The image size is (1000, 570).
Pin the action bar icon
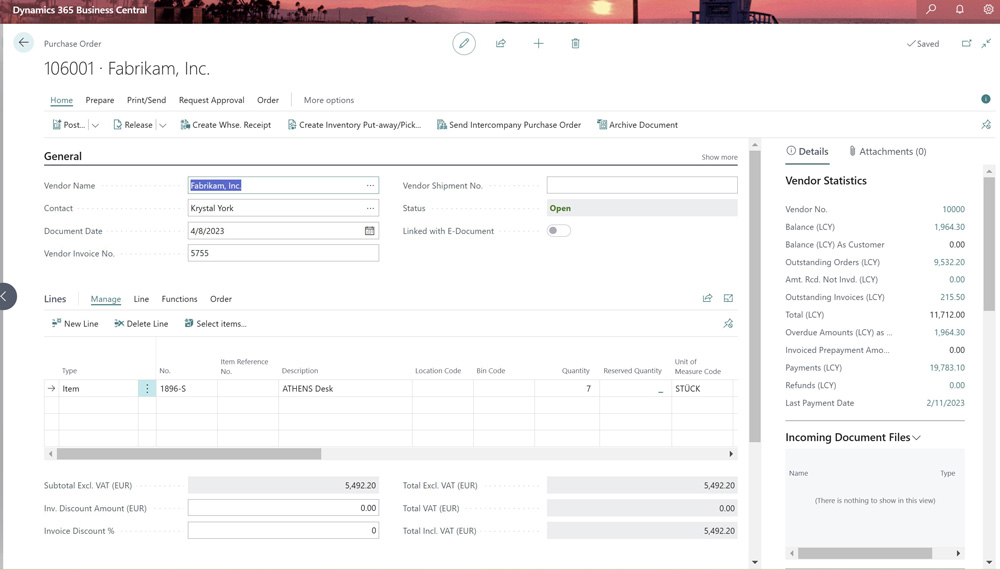coord(986,125)
